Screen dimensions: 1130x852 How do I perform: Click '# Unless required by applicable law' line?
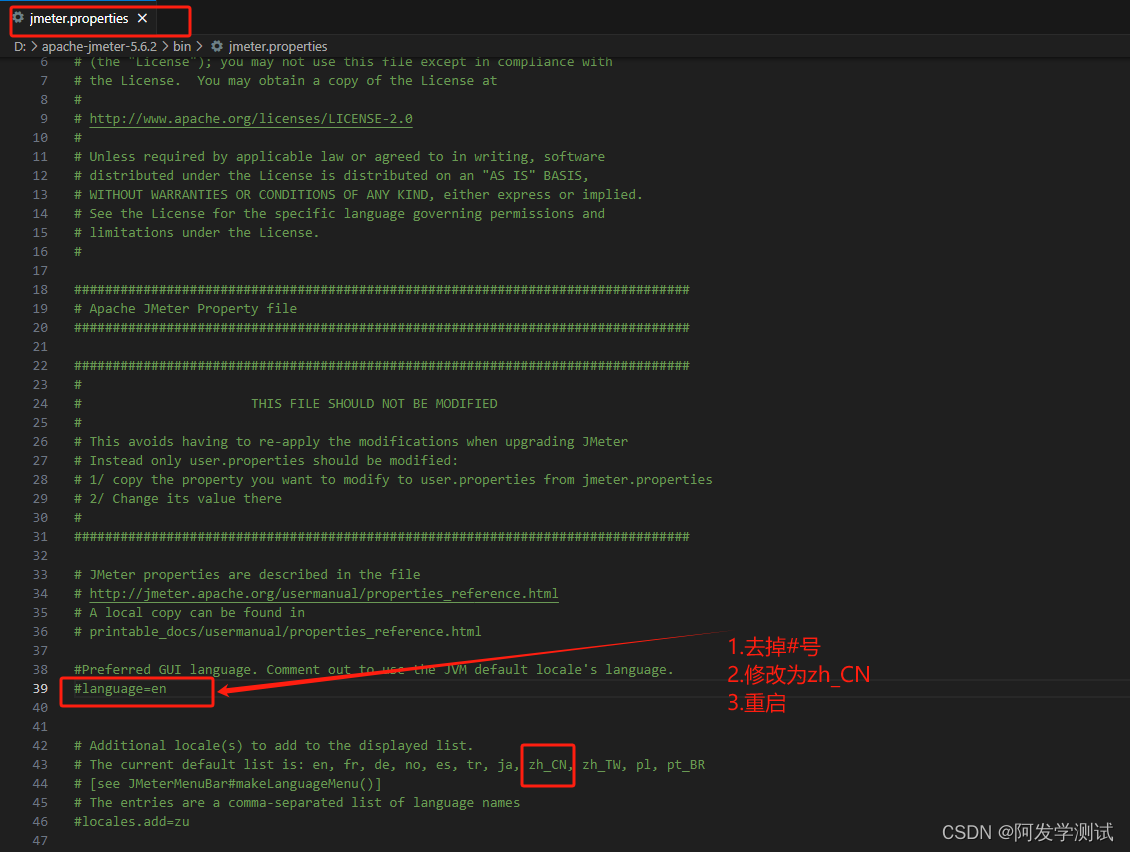click(x=339, y=156)
